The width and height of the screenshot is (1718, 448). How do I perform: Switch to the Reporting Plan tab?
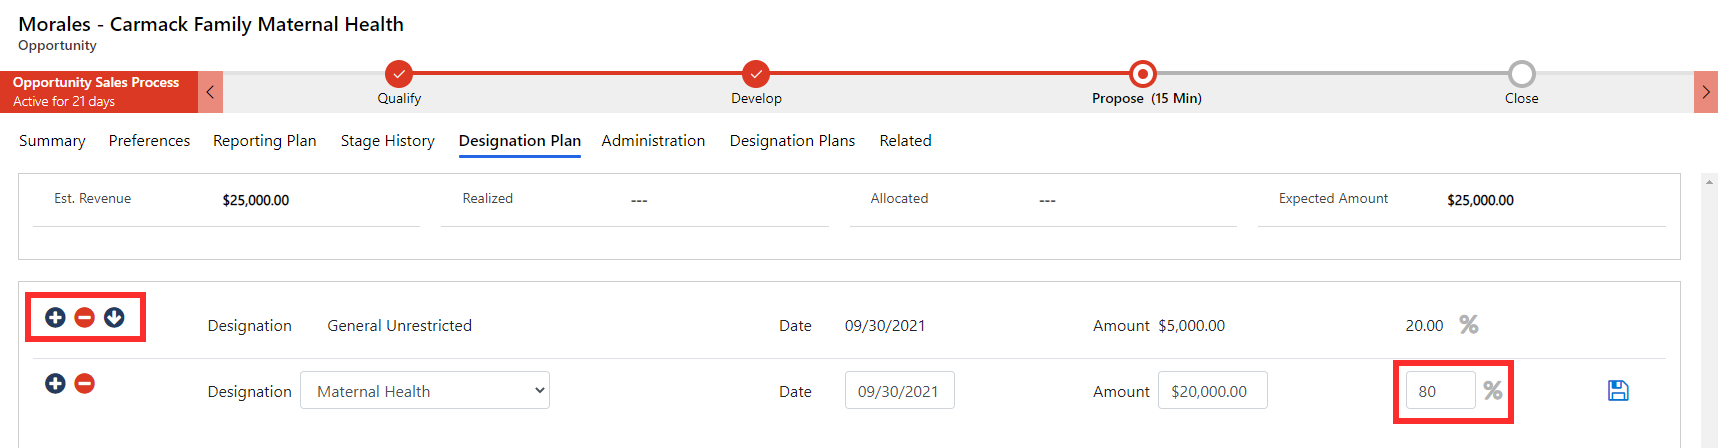tap(265, 141)
